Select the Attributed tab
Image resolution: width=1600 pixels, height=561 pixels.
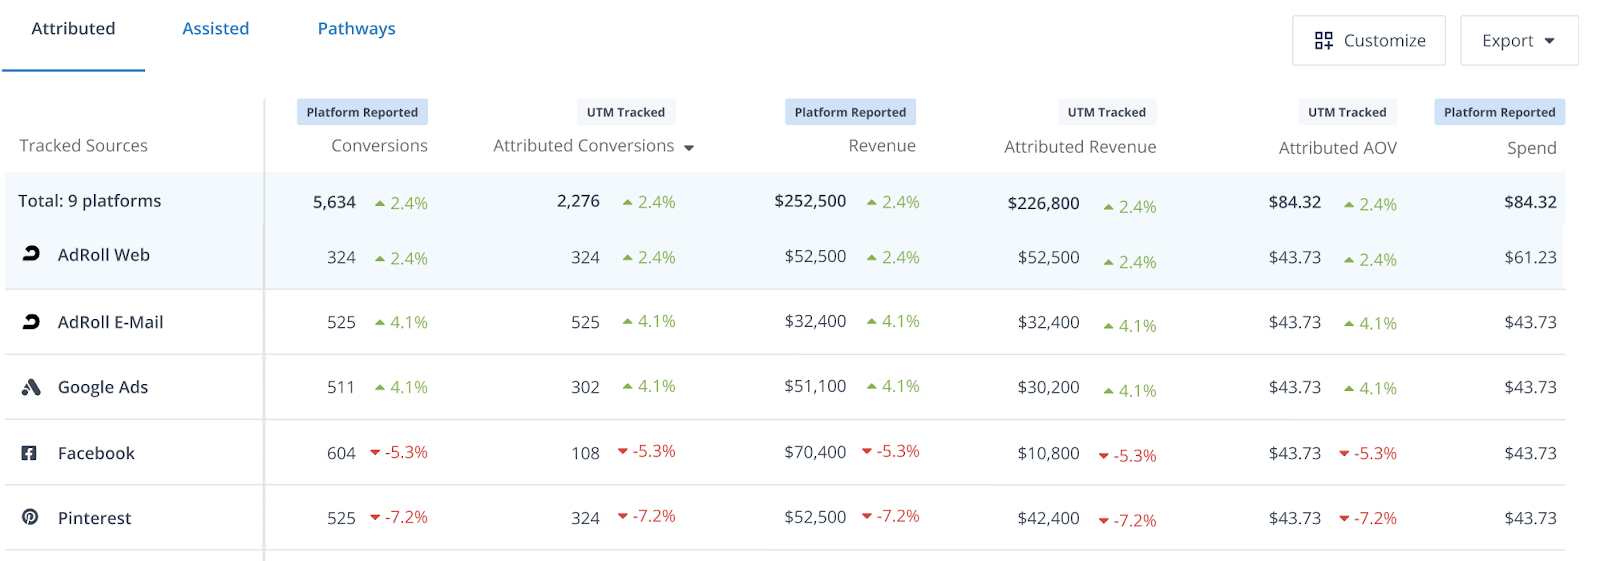[73, 29]
